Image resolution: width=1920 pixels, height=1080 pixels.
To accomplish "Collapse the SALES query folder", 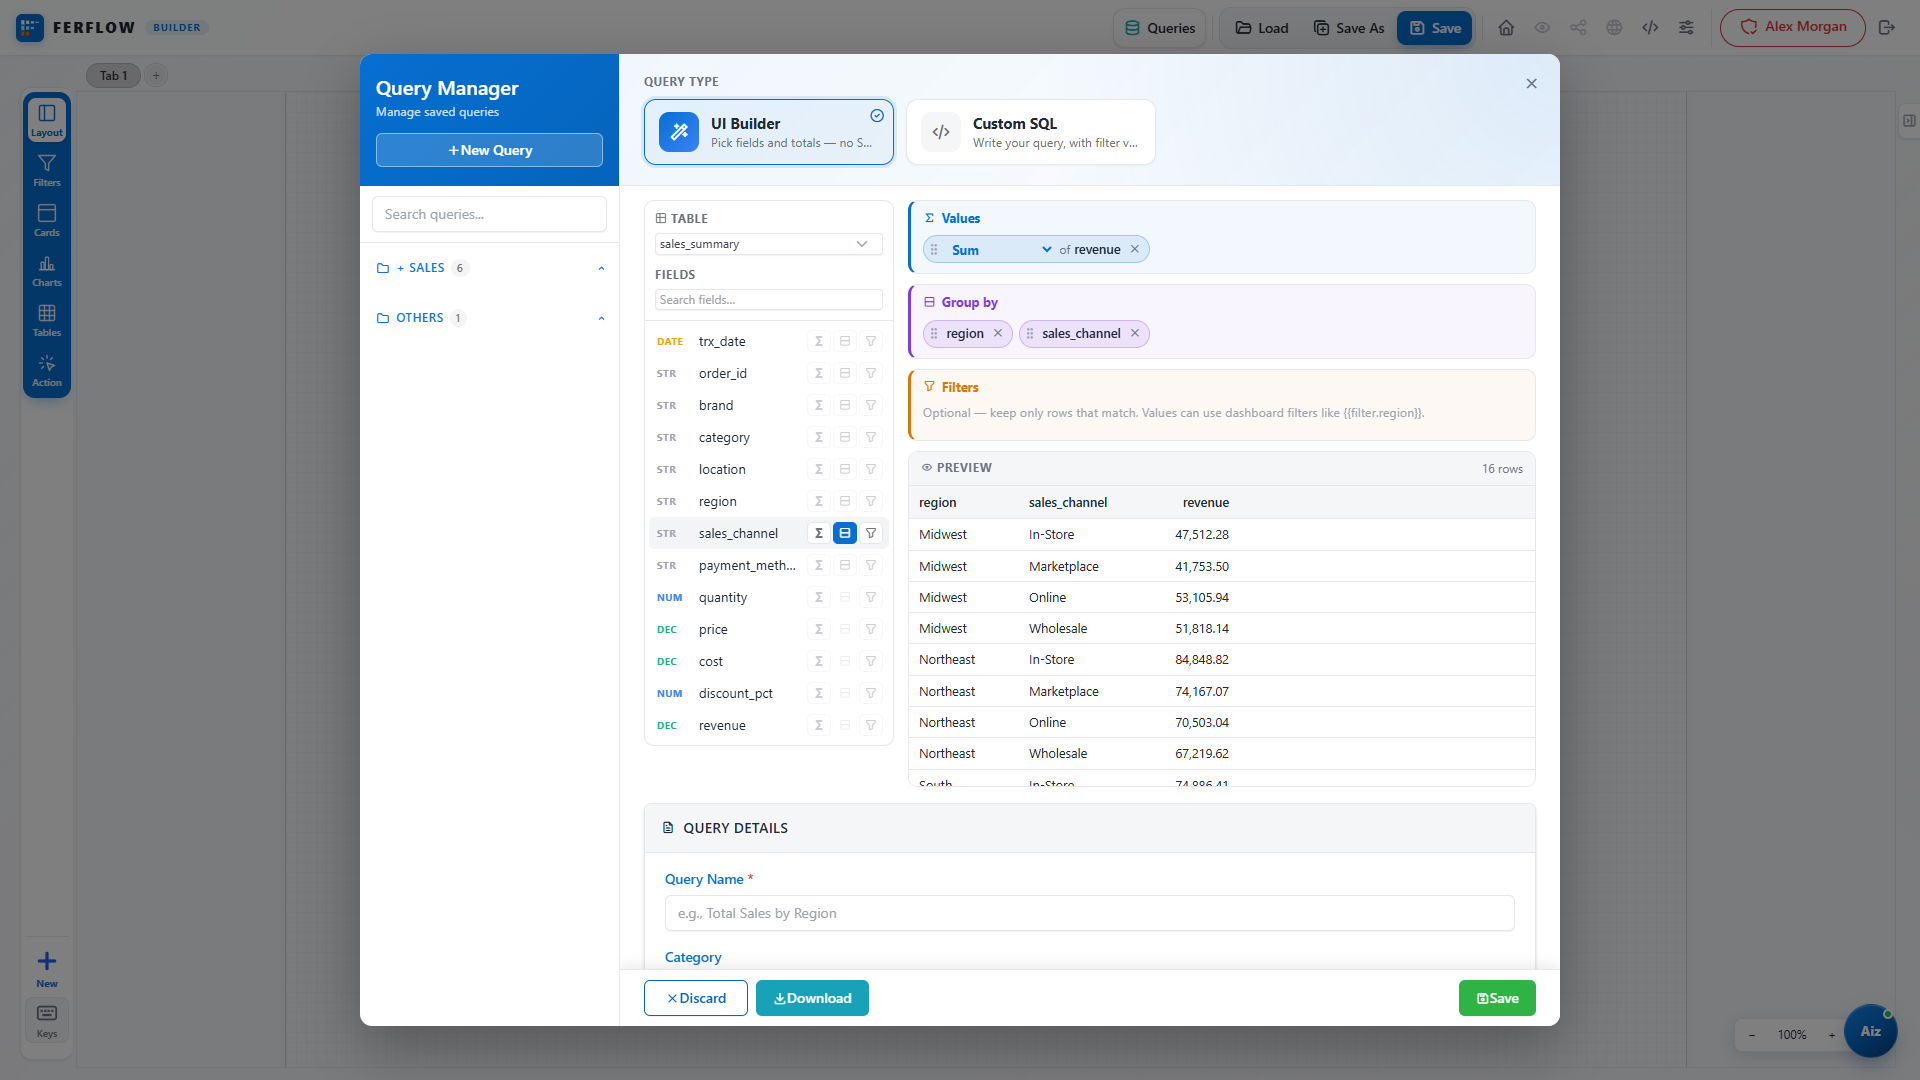I will click(x=601, y=268).
